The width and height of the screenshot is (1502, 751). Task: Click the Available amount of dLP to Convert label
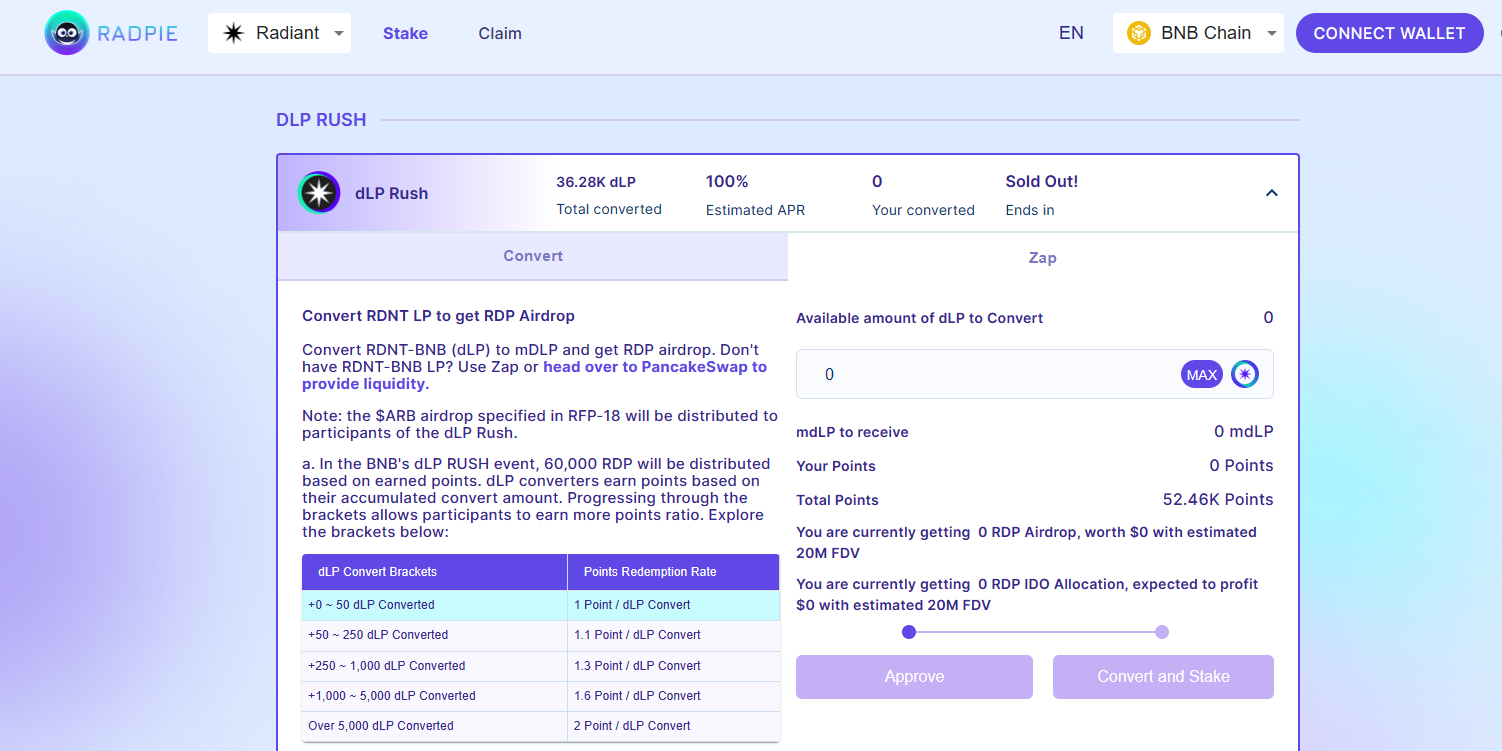(x=920, y=318)
